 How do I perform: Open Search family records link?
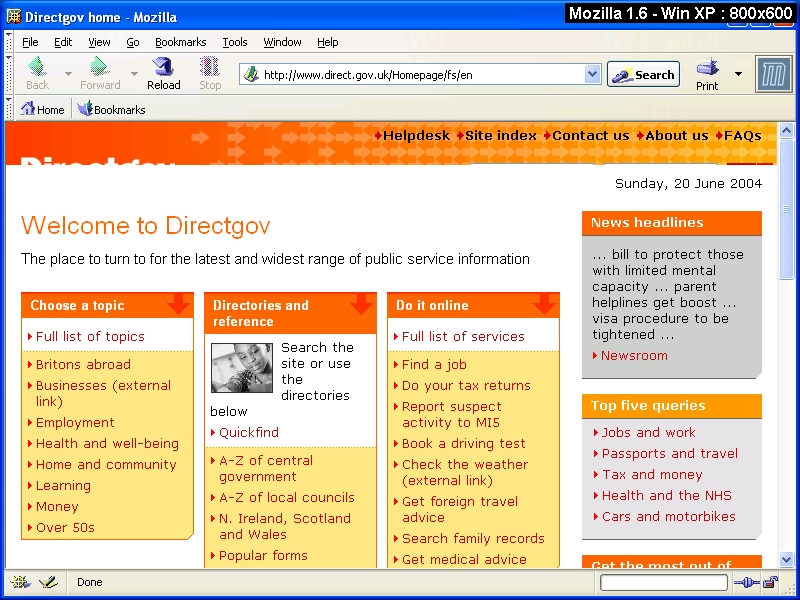coord(473,538)
